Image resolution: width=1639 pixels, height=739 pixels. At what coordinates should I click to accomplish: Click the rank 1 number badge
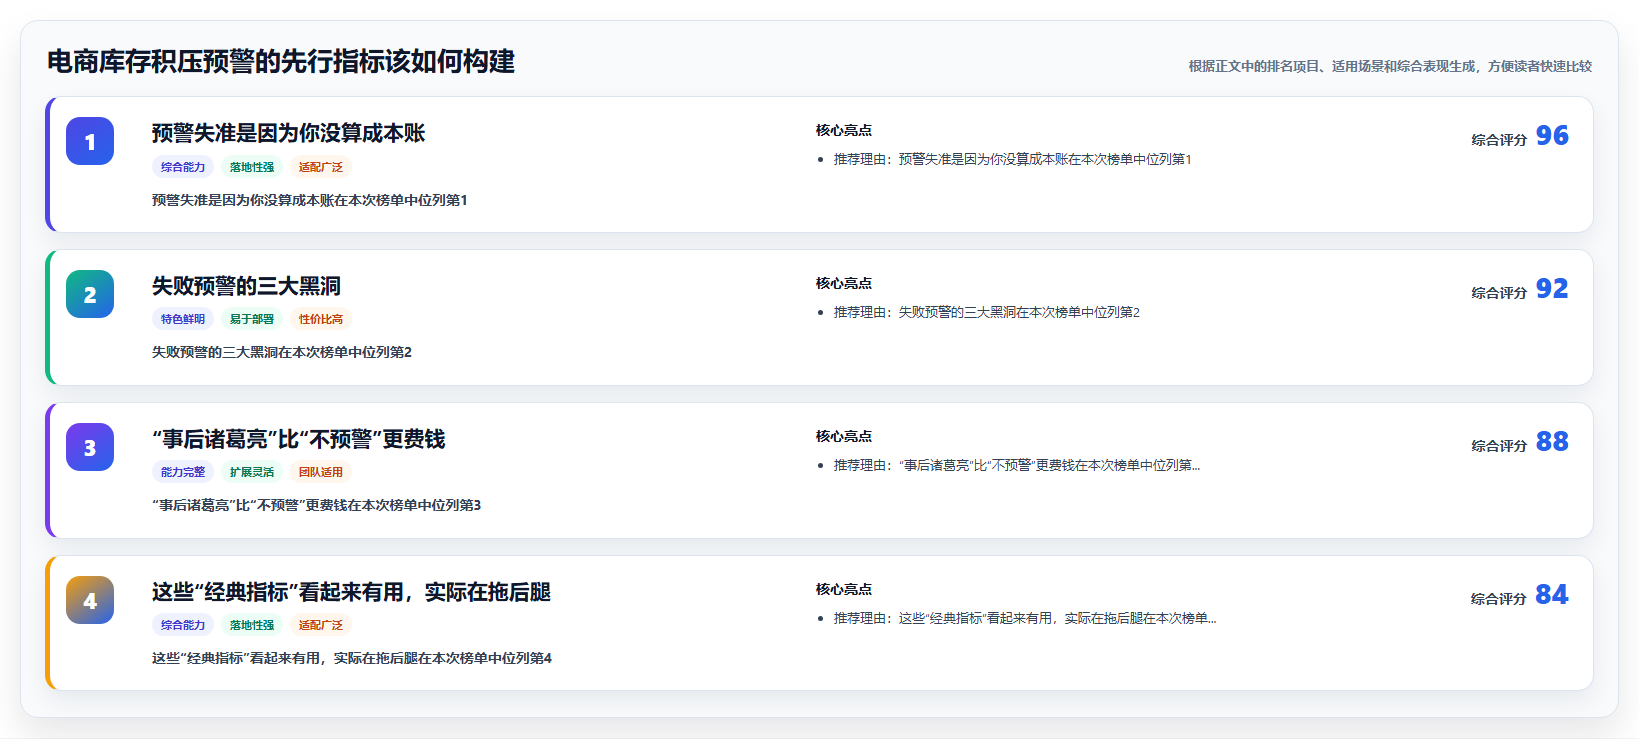point(90,141)
